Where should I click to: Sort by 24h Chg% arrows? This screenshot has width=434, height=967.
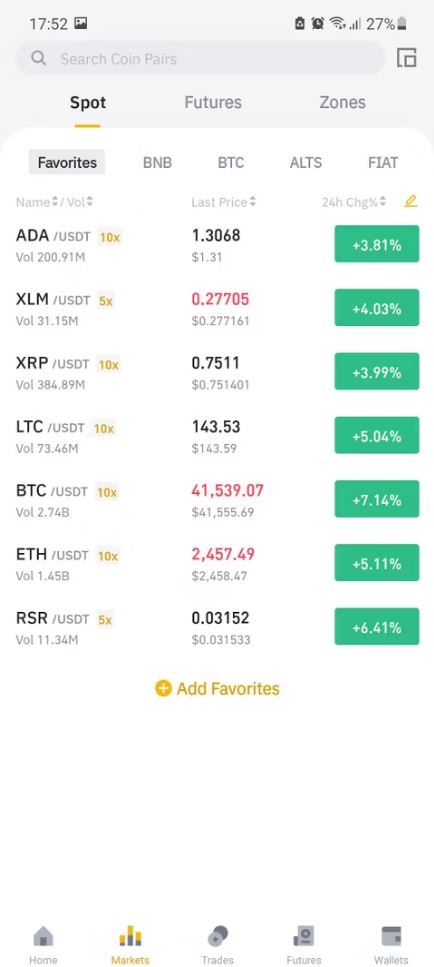point(383,202)
